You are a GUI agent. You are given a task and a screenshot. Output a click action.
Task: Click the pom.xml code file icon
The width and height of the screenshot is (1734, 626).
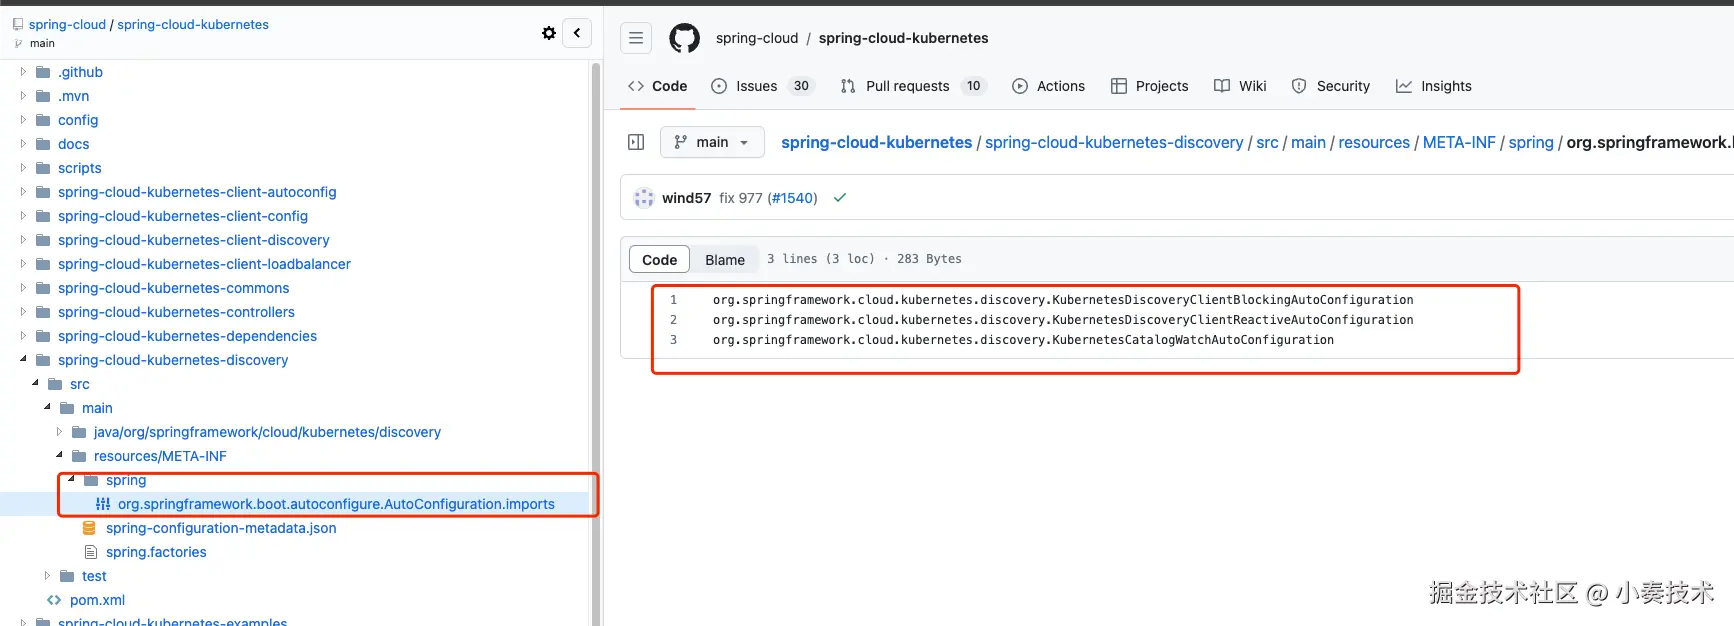pyautogui.click(x=54, y=600)
